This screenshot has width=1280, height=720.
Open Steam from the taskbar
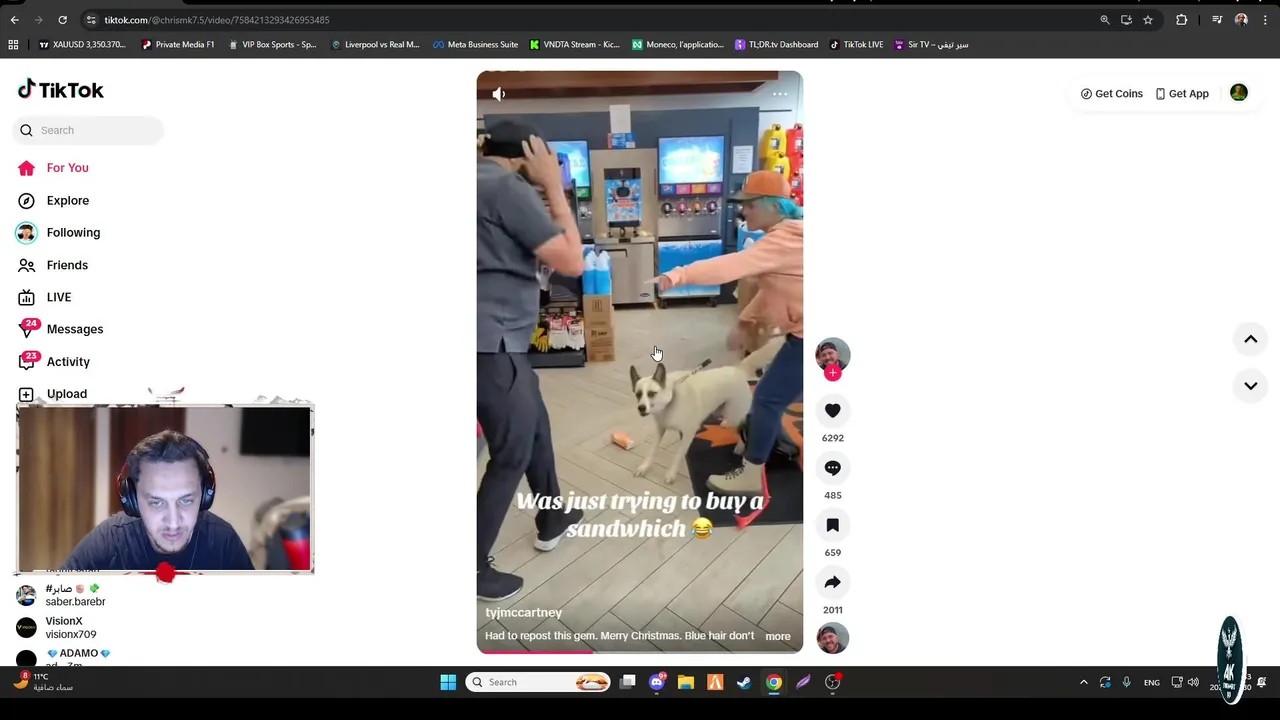[744, 682]
